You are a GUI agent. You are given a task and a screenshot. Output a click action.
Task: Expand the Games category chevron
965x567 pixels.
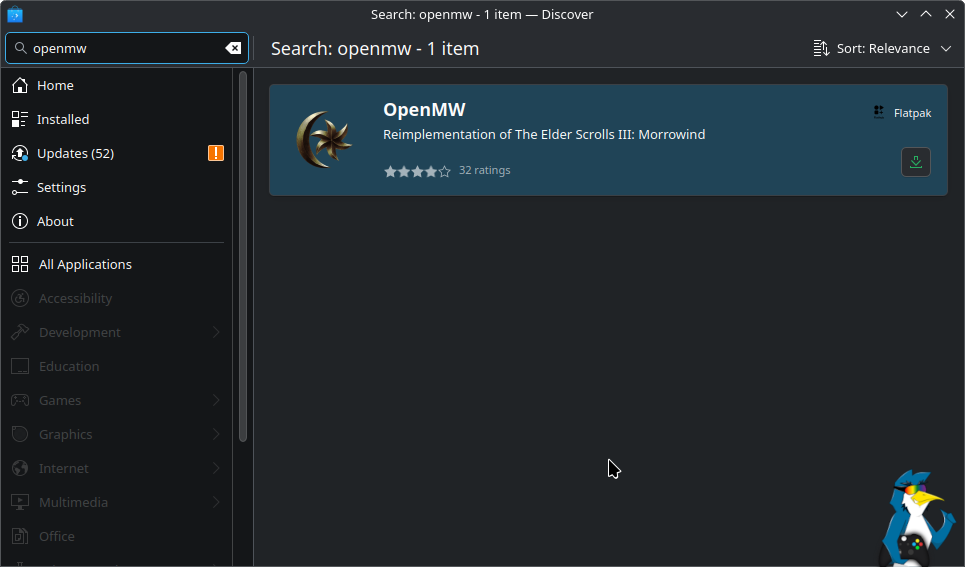[x=216, y=400]
